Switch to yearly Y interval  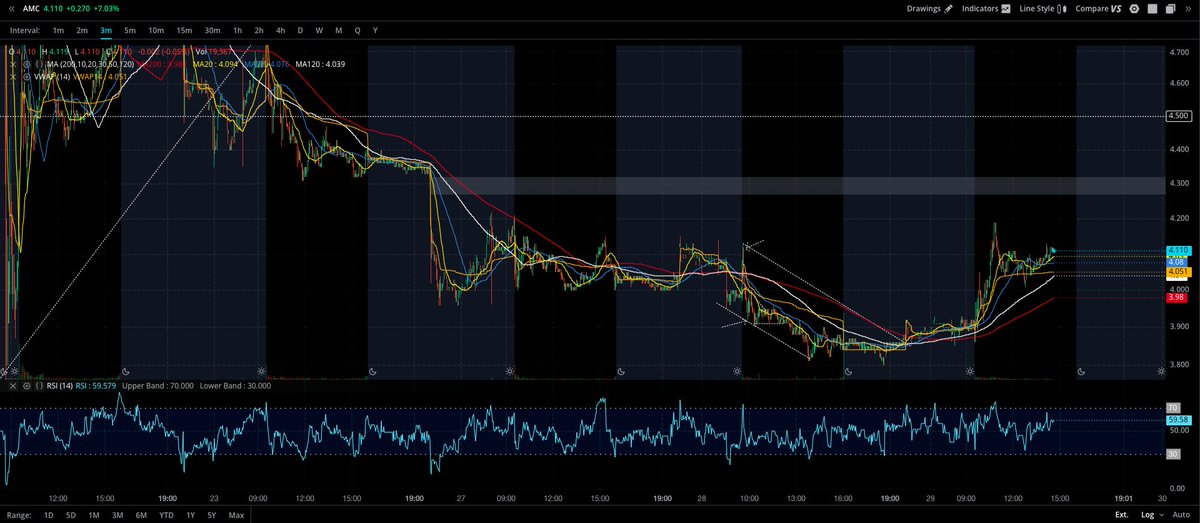pyautogui.click(x=375, y=31)
